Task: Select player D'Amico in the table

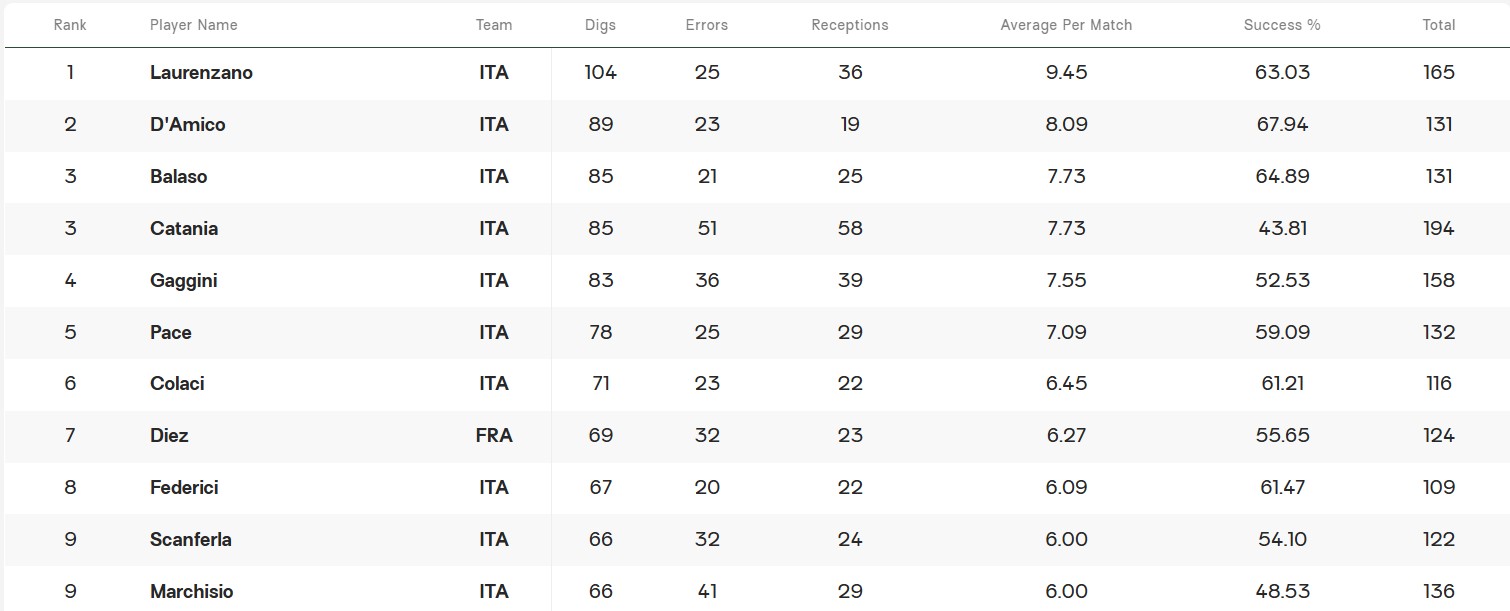Action: click(x=188, y=125)
